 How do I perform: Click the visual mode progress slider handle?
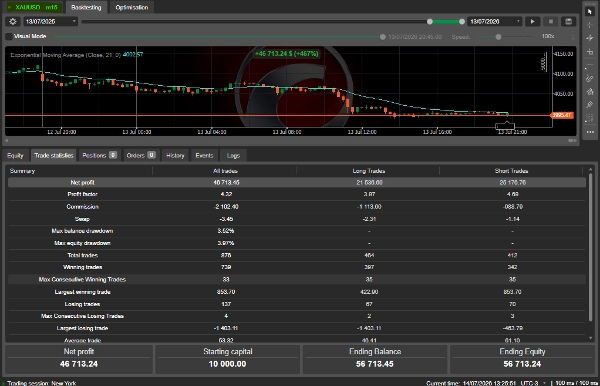[383, 37]
